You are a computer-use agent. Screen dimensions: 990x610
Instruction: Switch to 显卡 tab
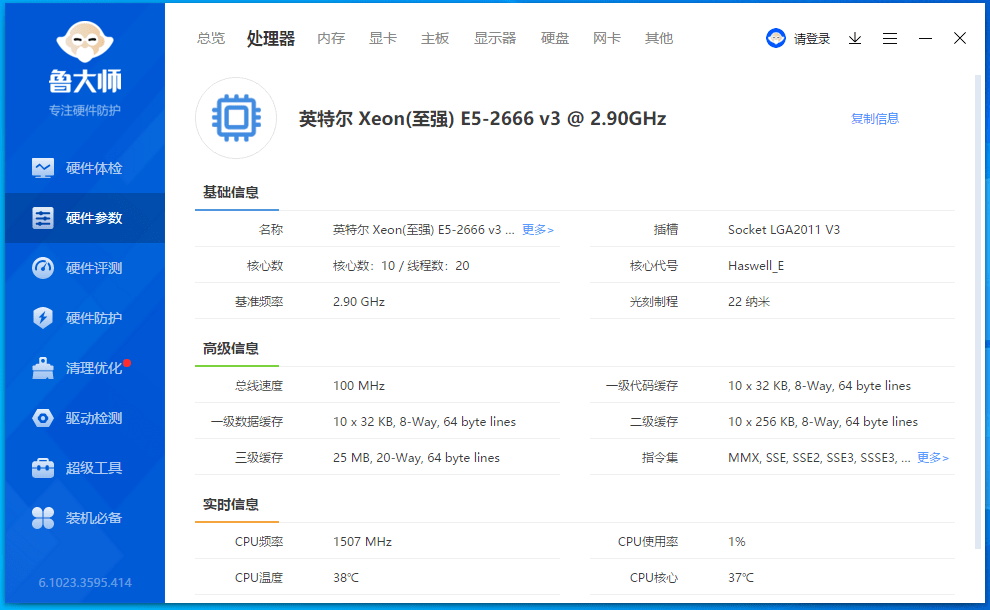pyautogui.click(x=383, y=39)
